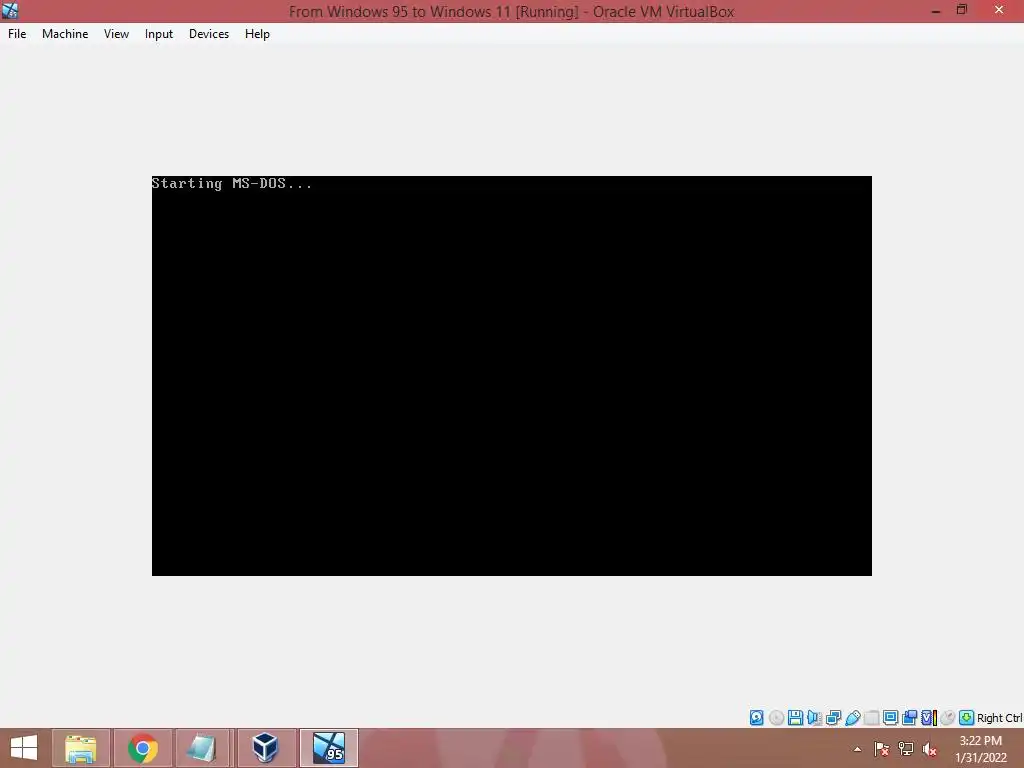The height and width of the screenshot is (768, 1024).
Task: Click the greyed shared folders status icon
Action: 871,718
